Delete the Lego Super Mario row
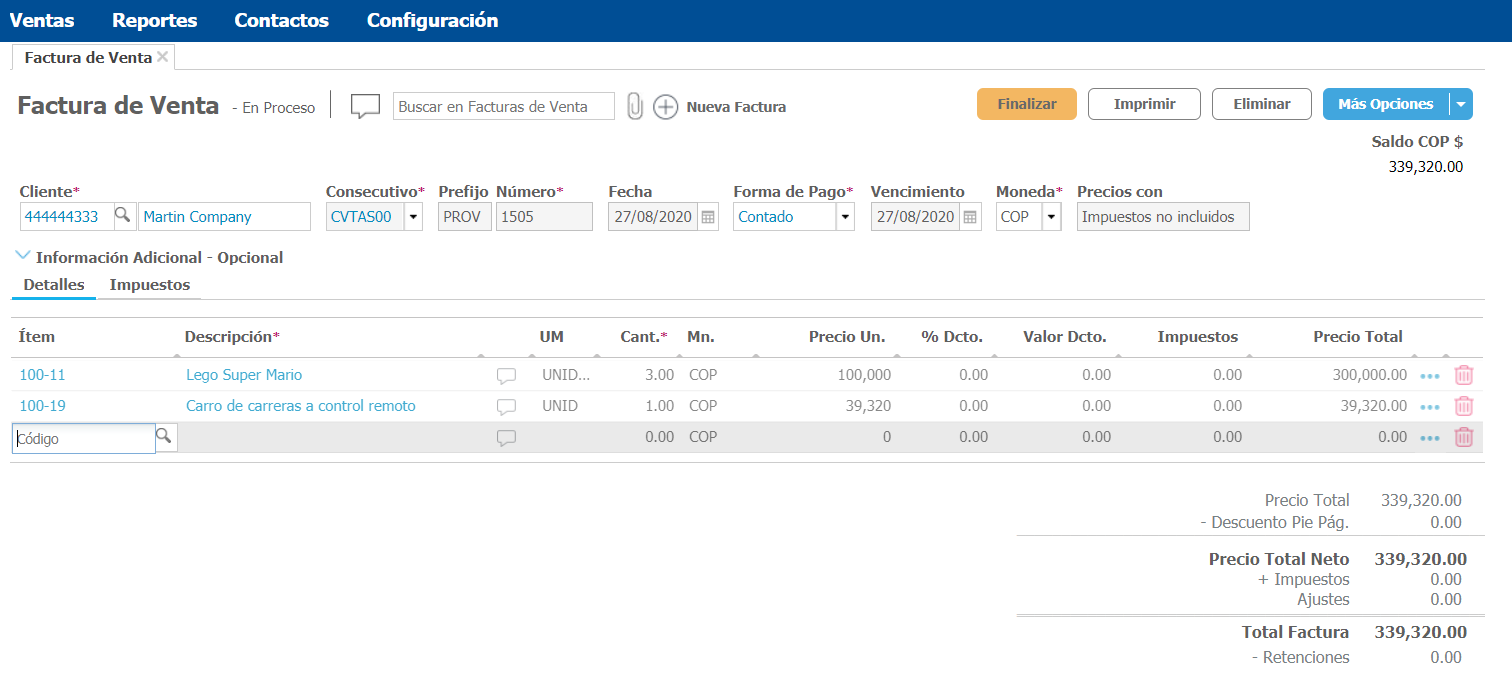Image resolution: width=1512 pixels, height=679 pixels. point(1463,375)
